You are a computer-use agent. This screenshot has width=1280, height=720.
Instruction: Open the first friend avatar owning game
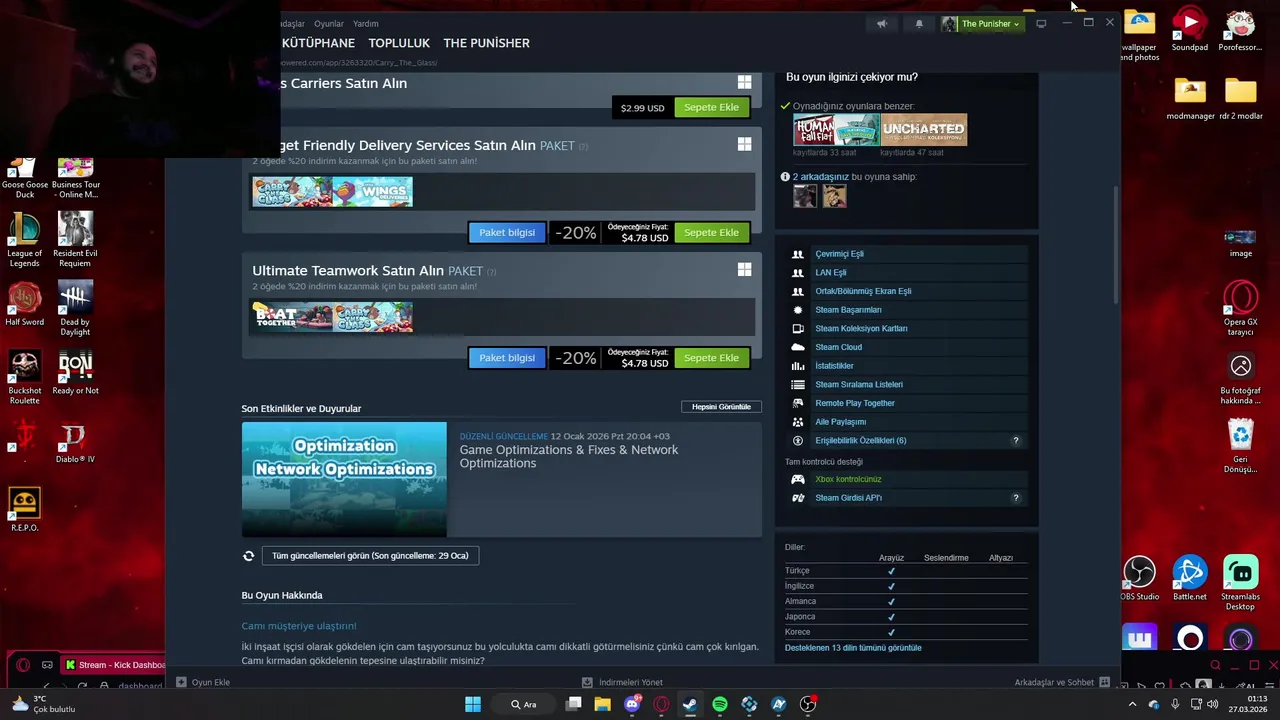point(805,196)
